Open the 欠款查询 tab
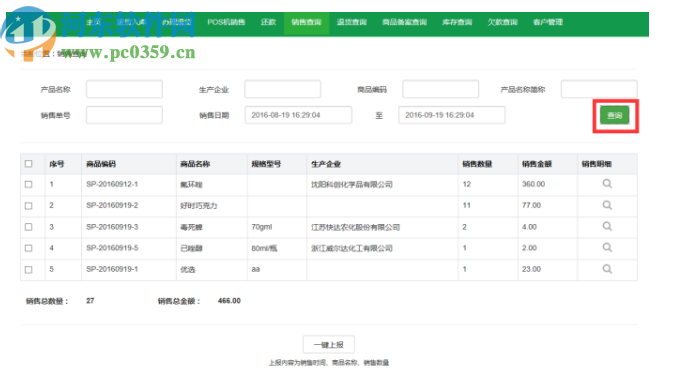 (x=502, y=22)
